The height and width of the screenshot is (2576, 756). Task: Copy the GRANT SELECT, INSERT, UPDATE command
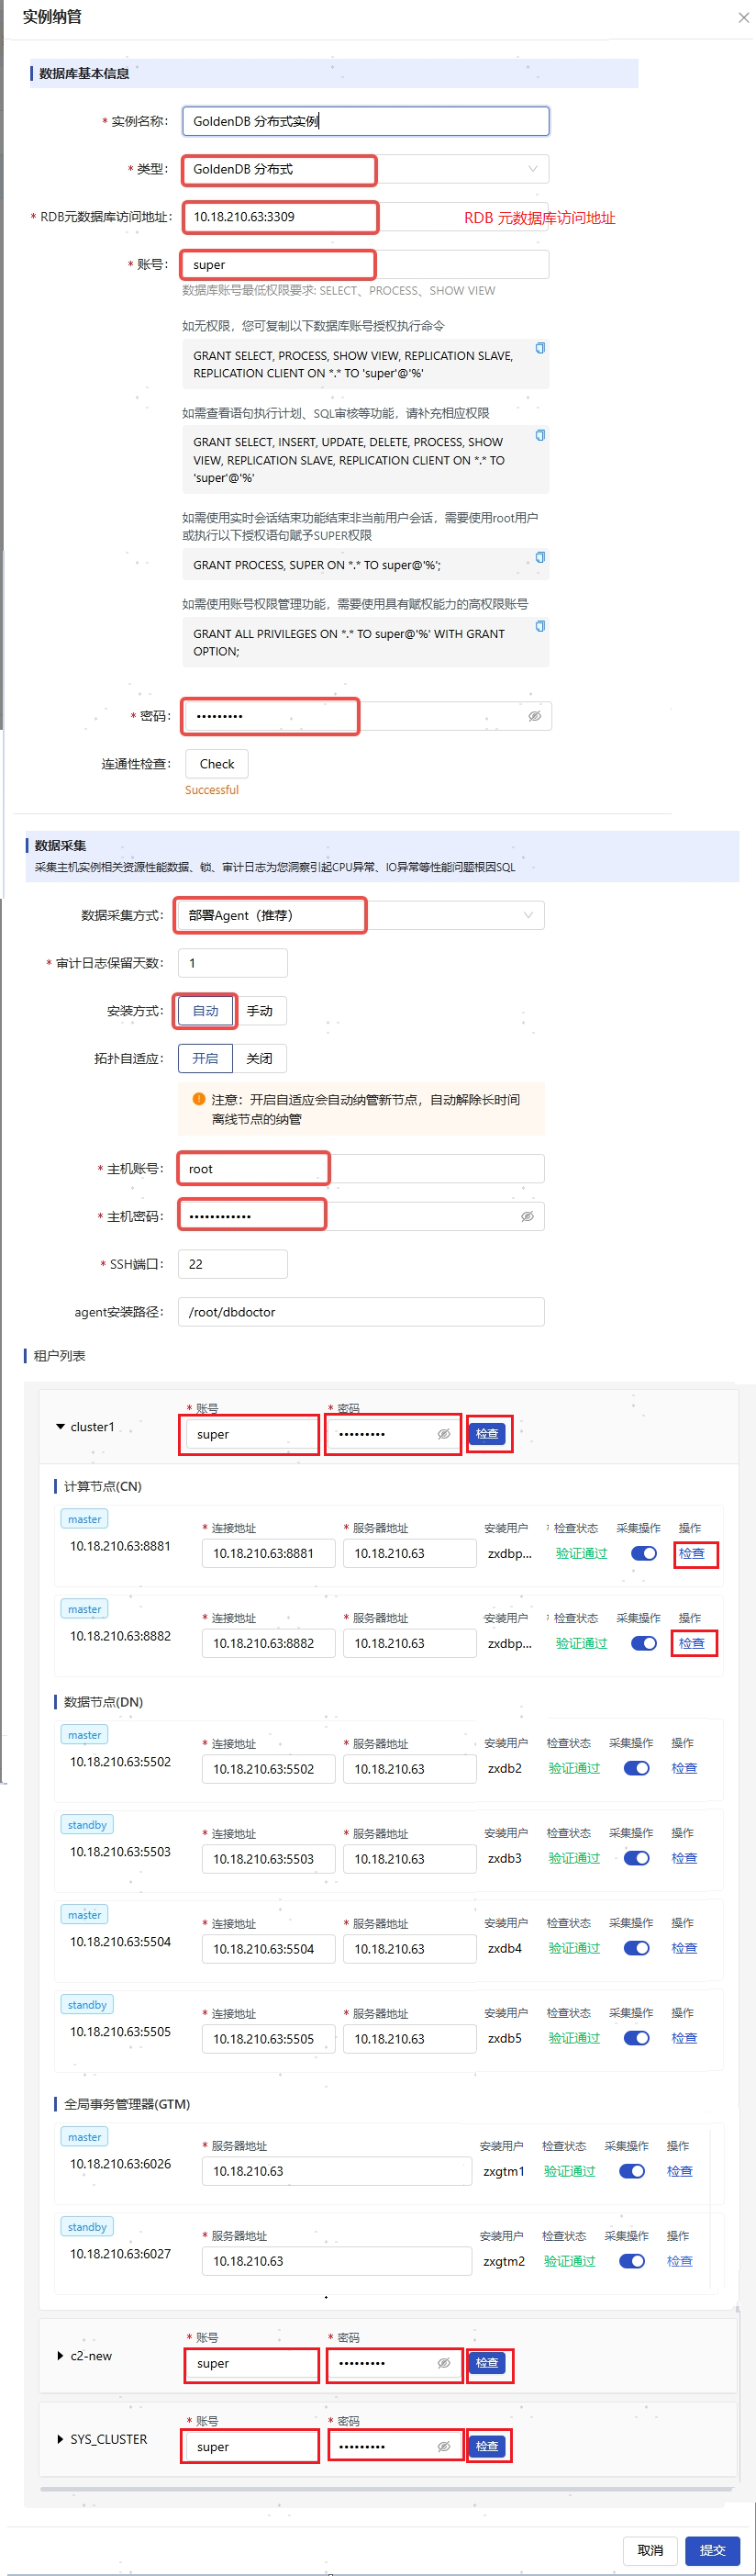[540, 435]
